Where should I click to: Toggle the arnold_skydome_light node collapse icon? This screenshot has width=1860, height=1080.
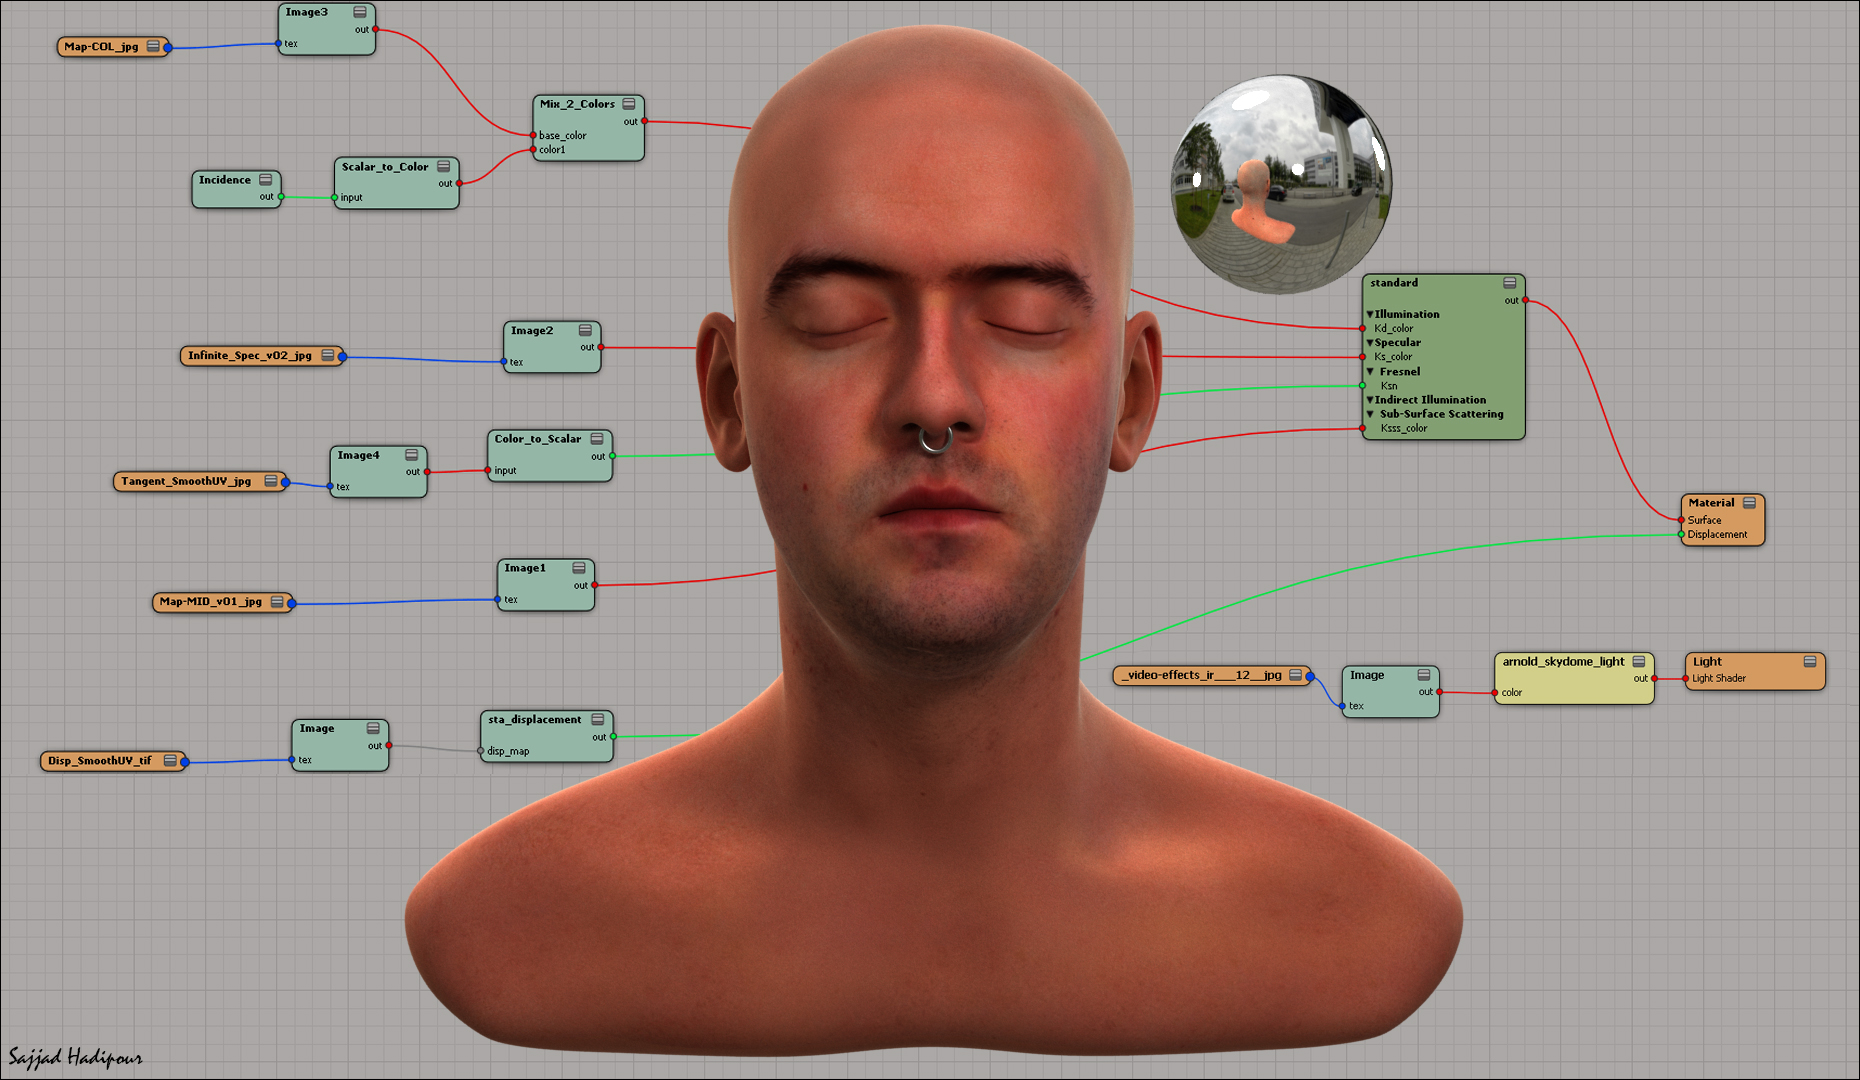coord(1639,662)
